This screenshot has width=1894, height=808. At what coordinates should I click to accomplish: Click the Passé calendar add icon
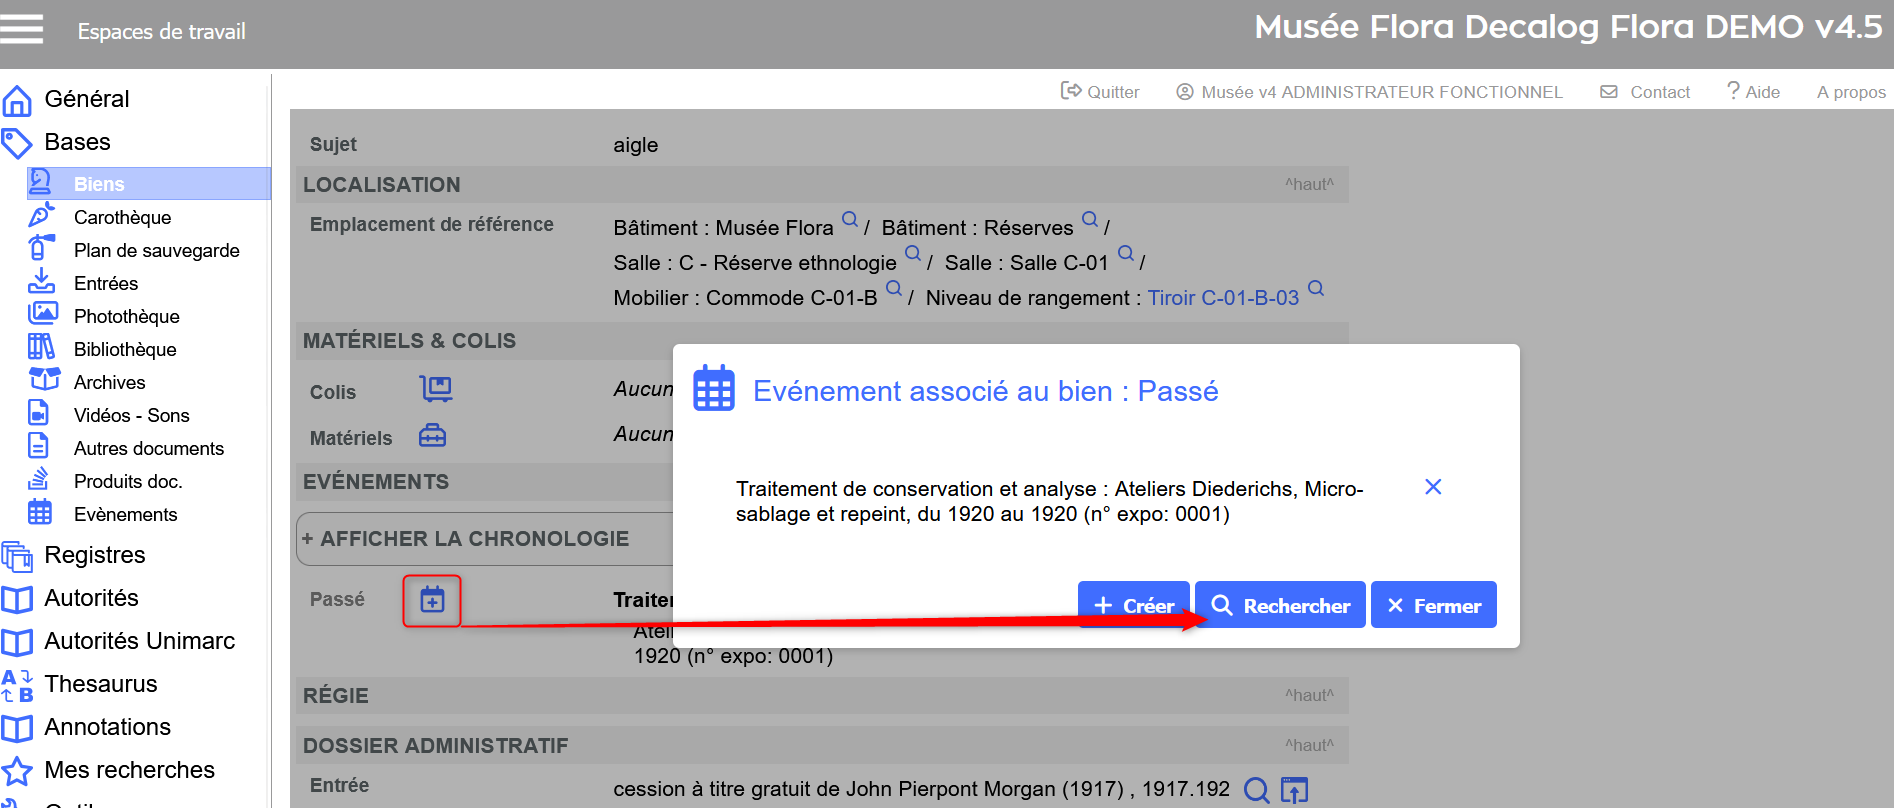coord(432,600)
